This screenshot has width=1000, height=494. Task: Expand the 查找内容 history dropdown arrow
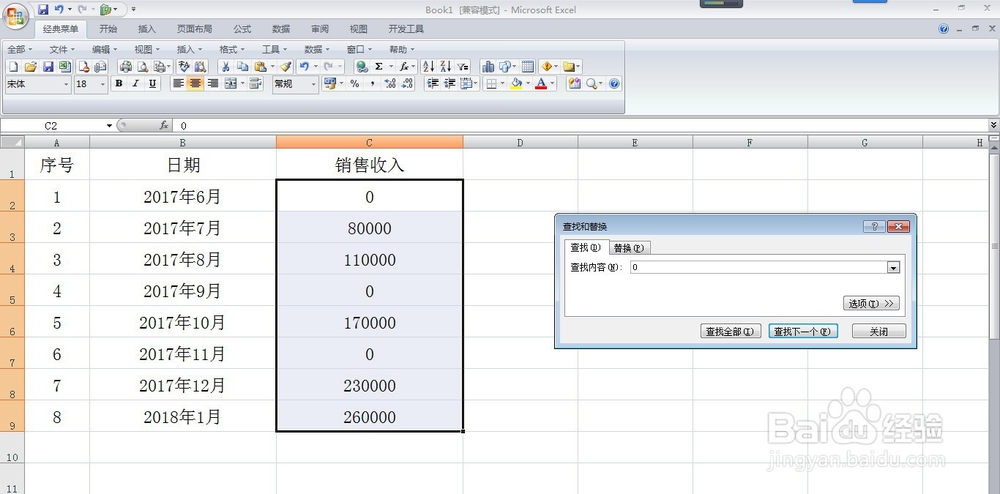click(893, 268)
